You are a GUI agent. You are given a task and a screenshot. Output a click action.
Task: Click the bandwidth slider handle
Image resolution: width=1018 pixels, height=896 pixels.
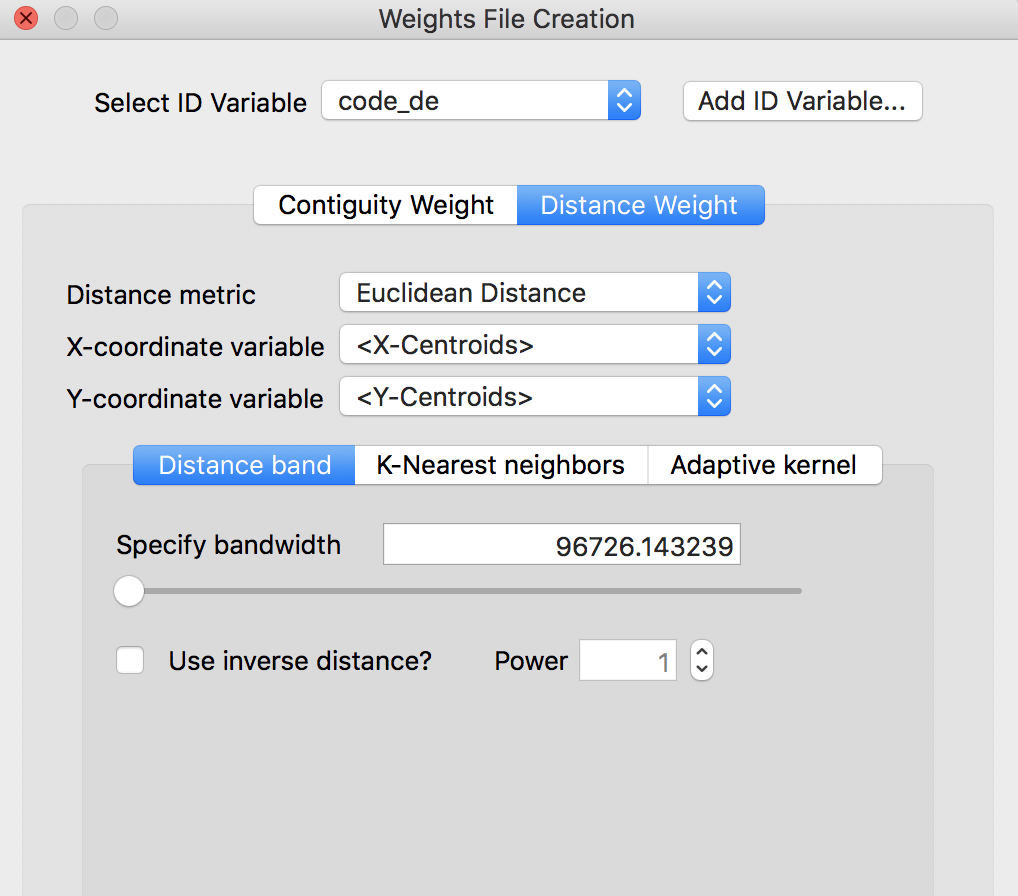pos(128,591)
